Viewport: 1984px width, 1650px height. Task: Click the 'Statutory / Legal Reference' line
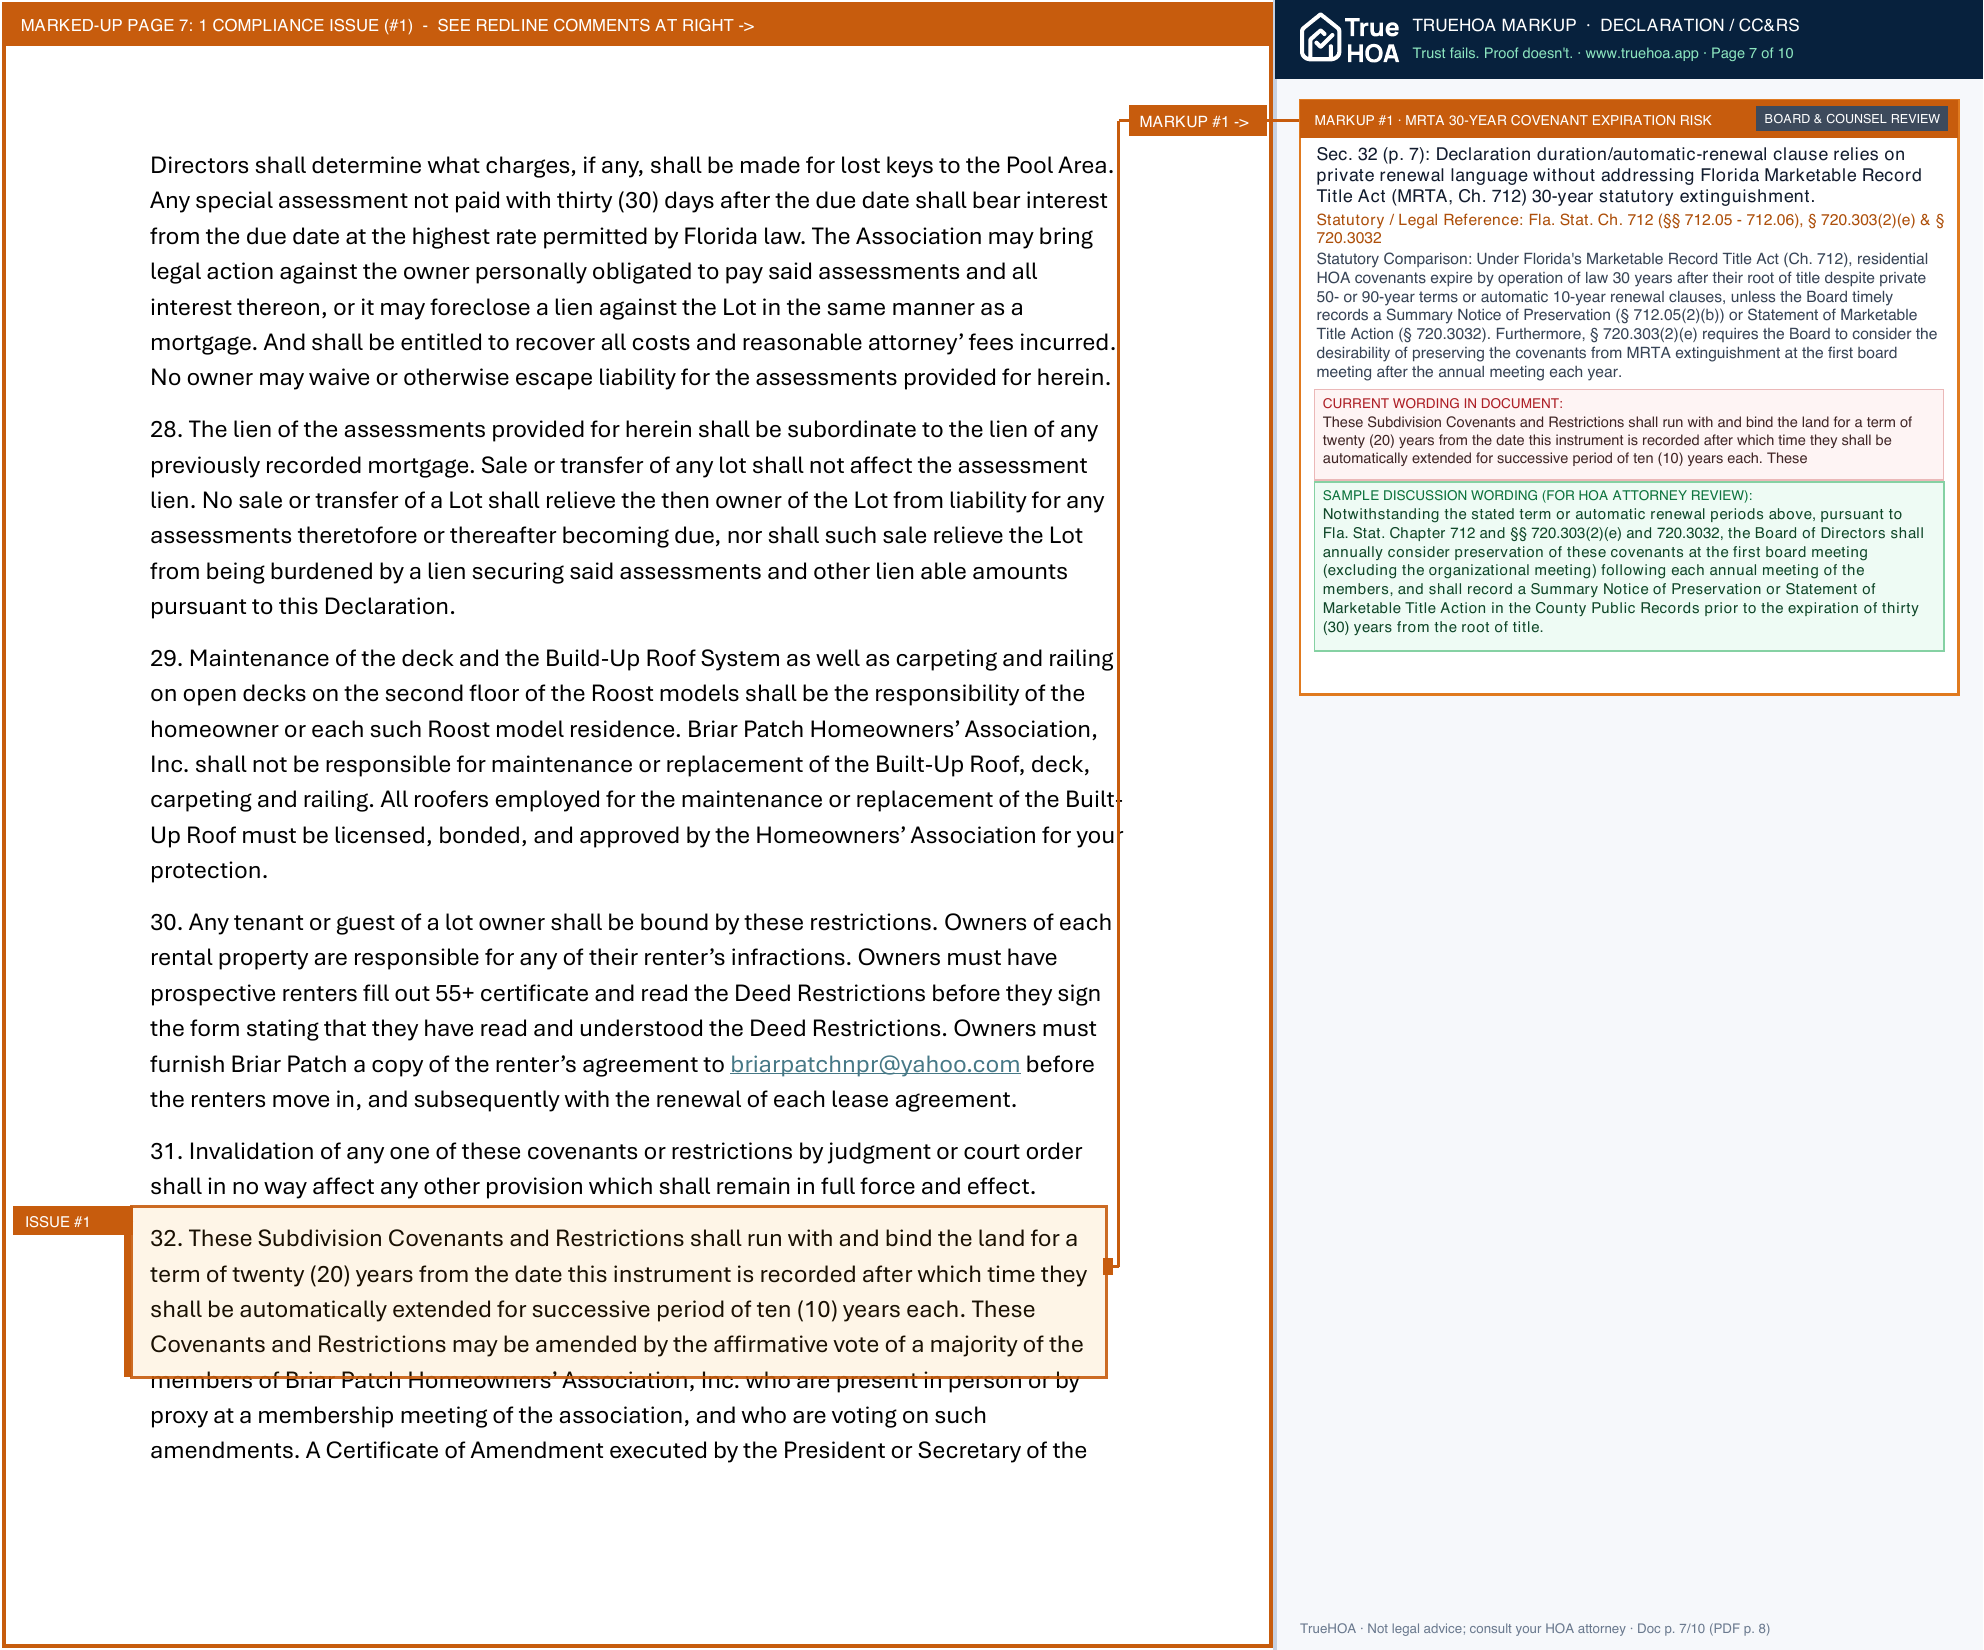1629,228
